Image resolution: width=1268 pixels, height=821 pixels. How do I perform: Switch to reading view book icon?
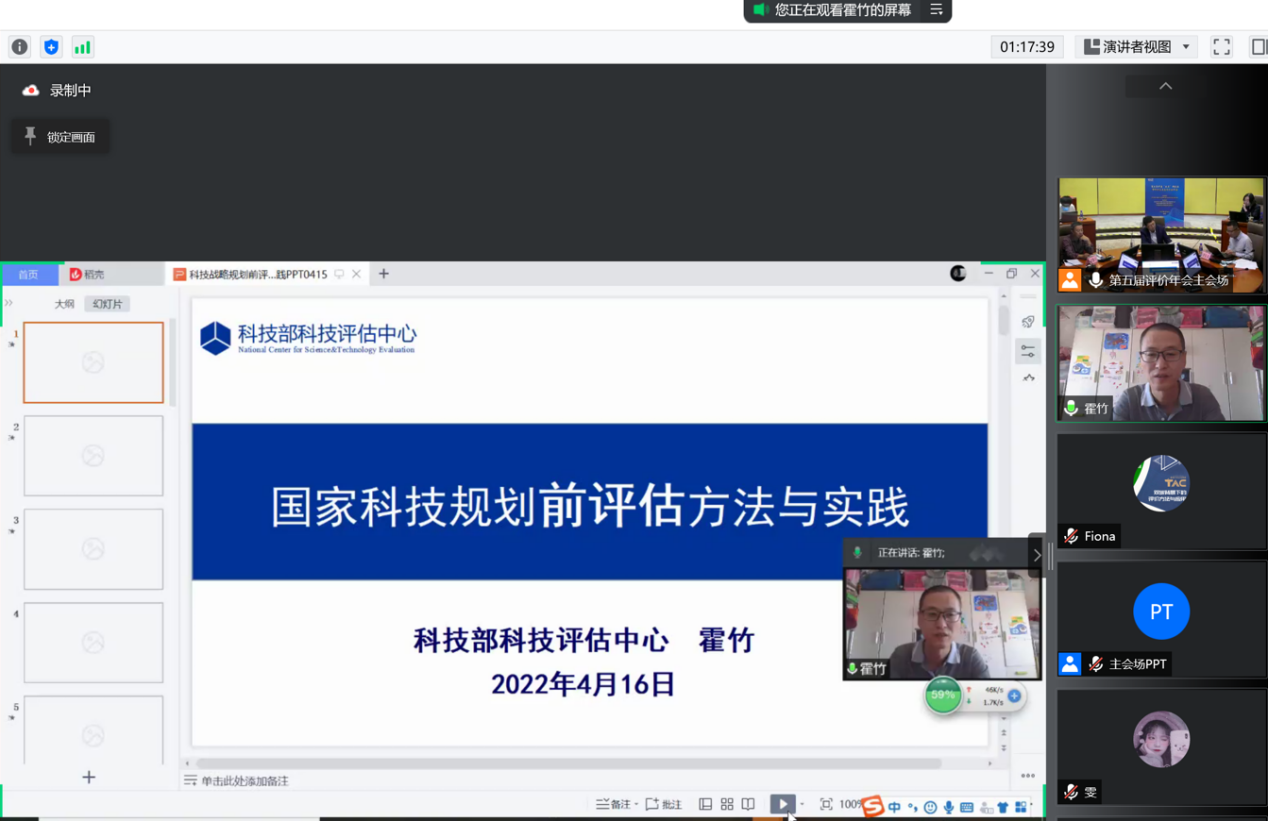point(748,804)
